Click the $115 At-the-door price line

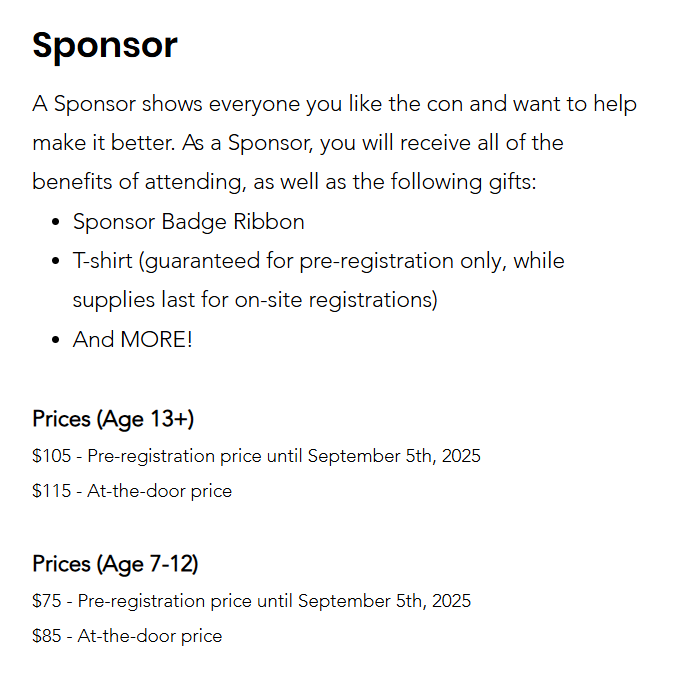132,491
